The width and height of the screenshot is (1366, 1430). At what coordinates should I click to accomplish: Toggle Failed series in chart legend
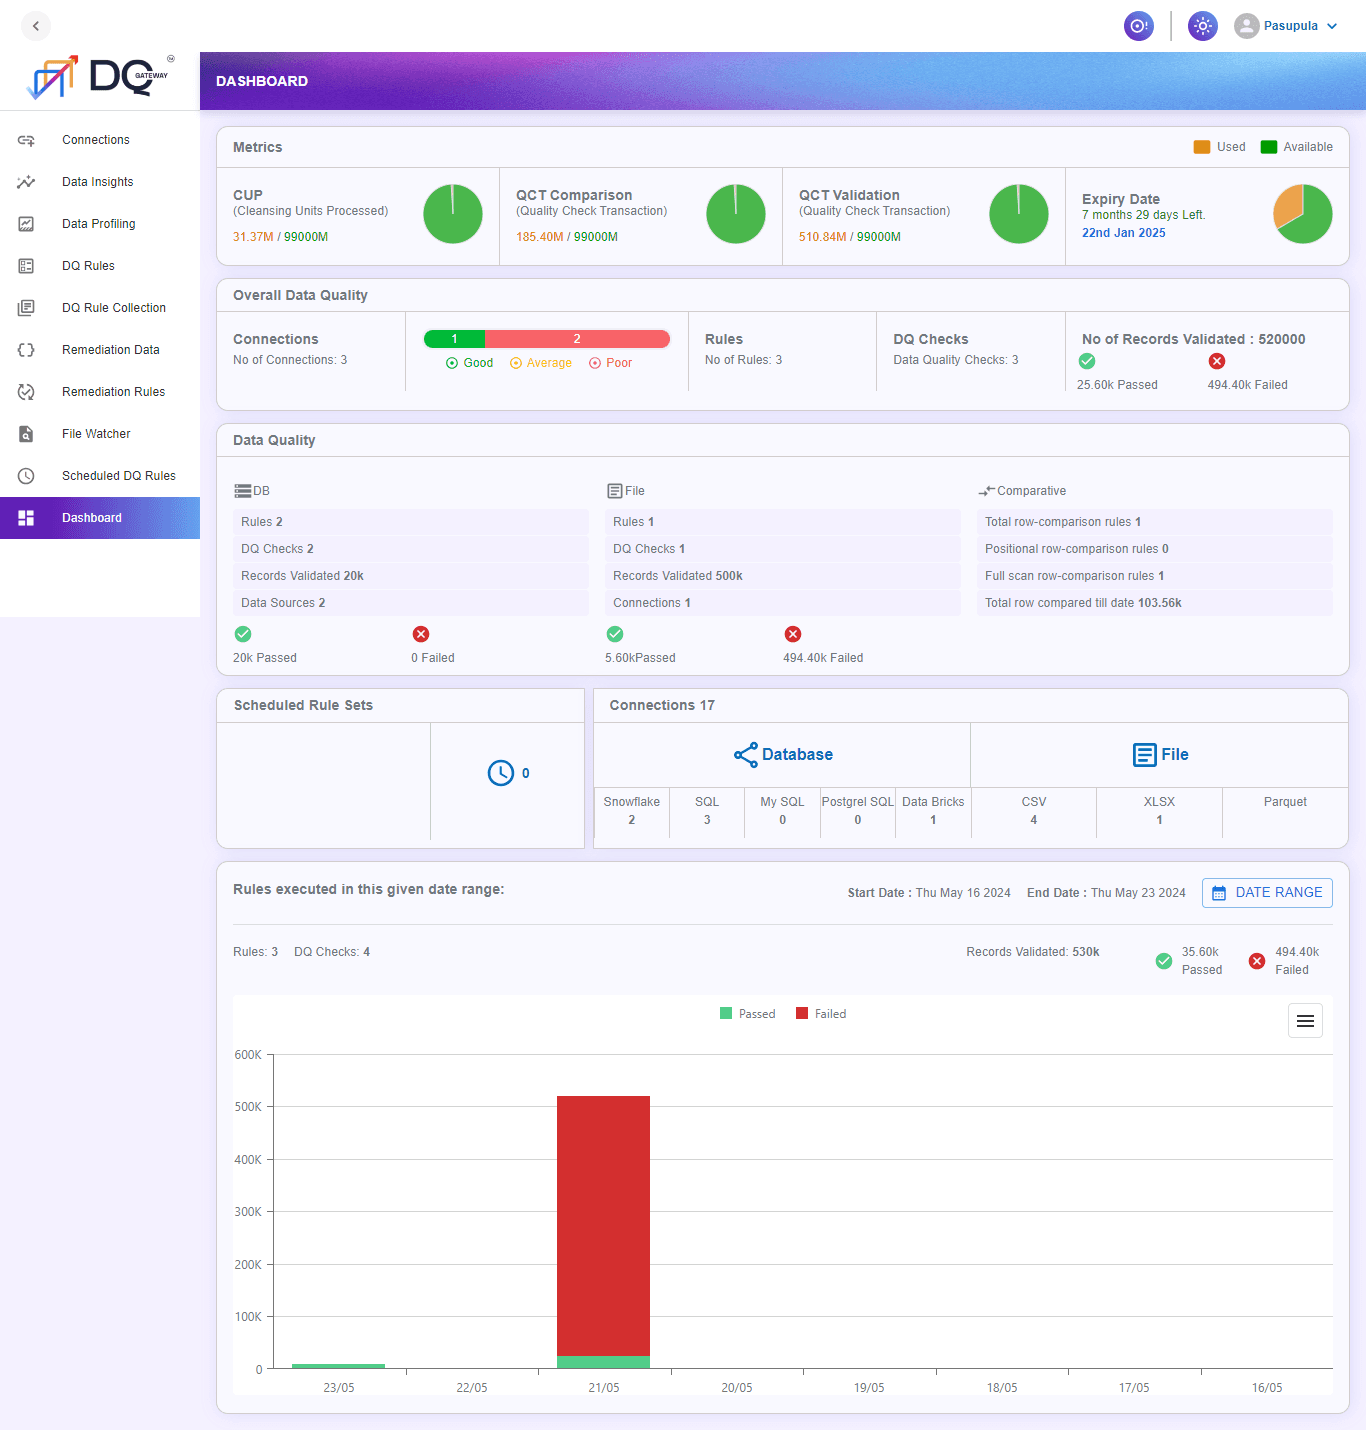[821, 1014]
